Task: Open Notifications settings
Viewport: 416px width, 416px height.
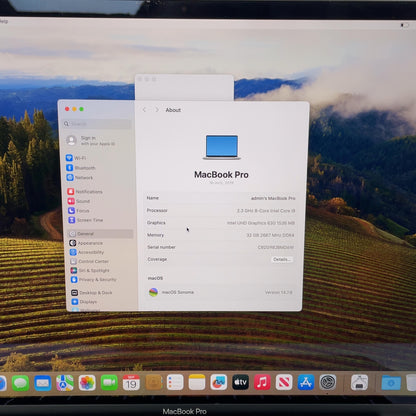Action: point(85,191)
